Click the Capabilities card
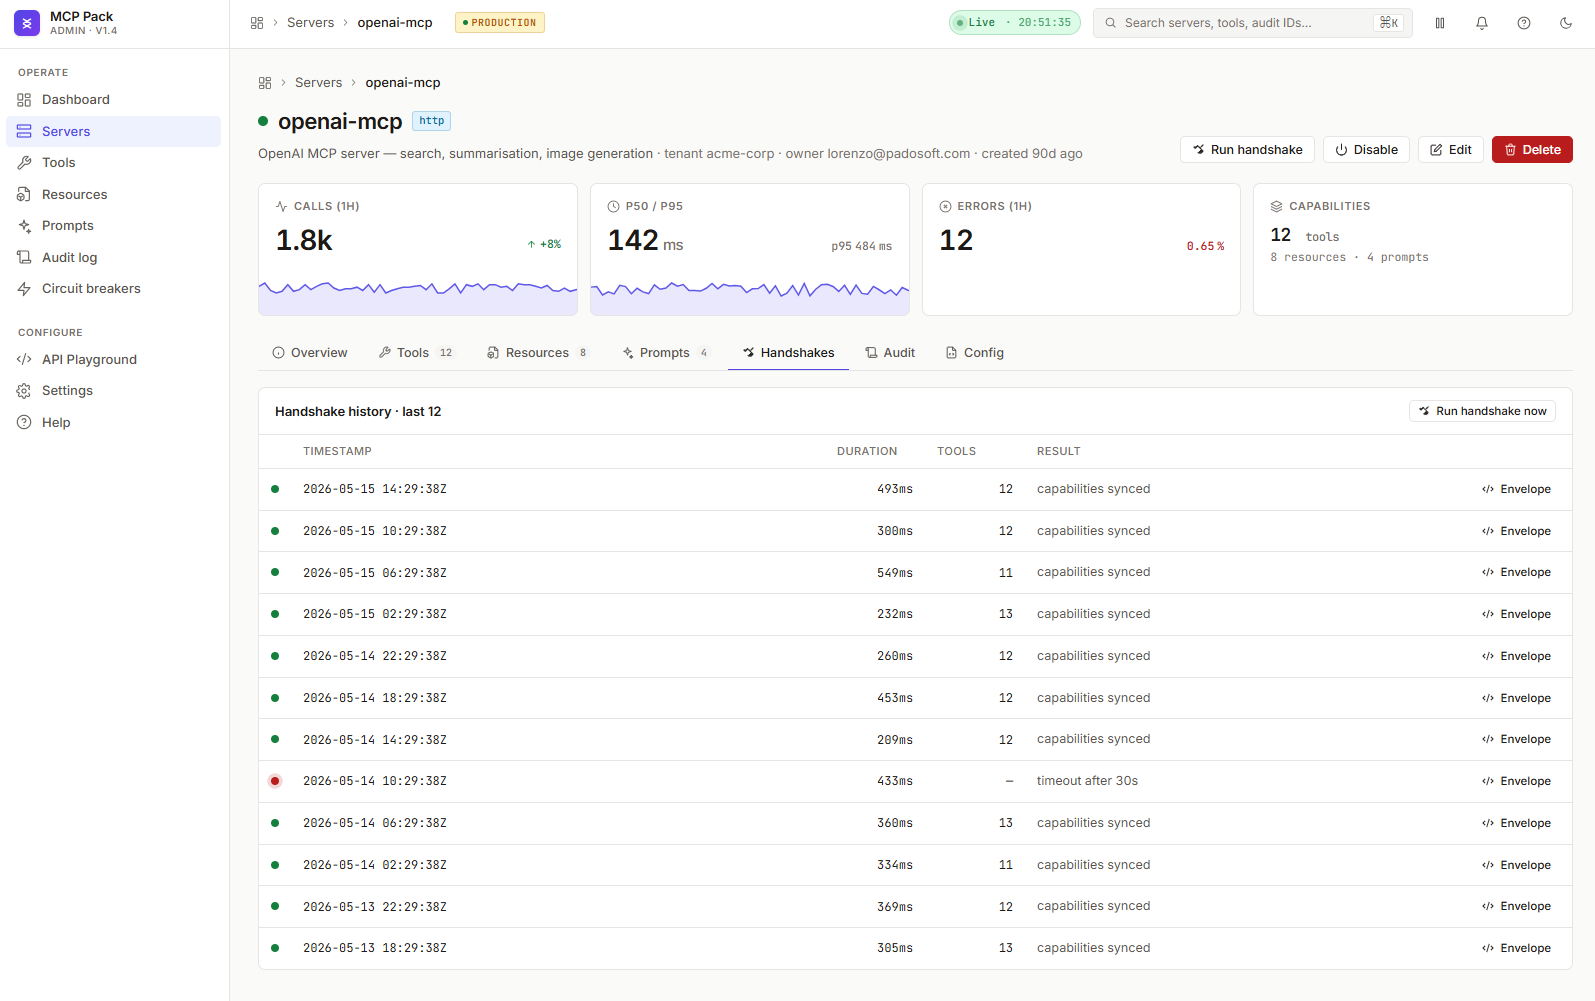This screenshot has height=1001, width=1595. (x=1413, y=250)
